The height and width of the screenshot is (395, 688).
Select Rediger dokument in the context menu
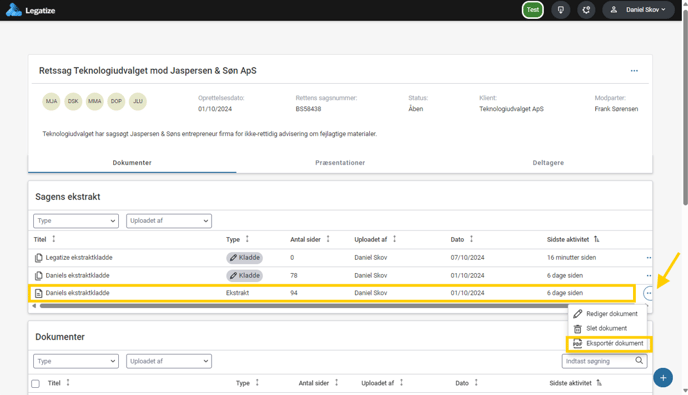[607, 314]
